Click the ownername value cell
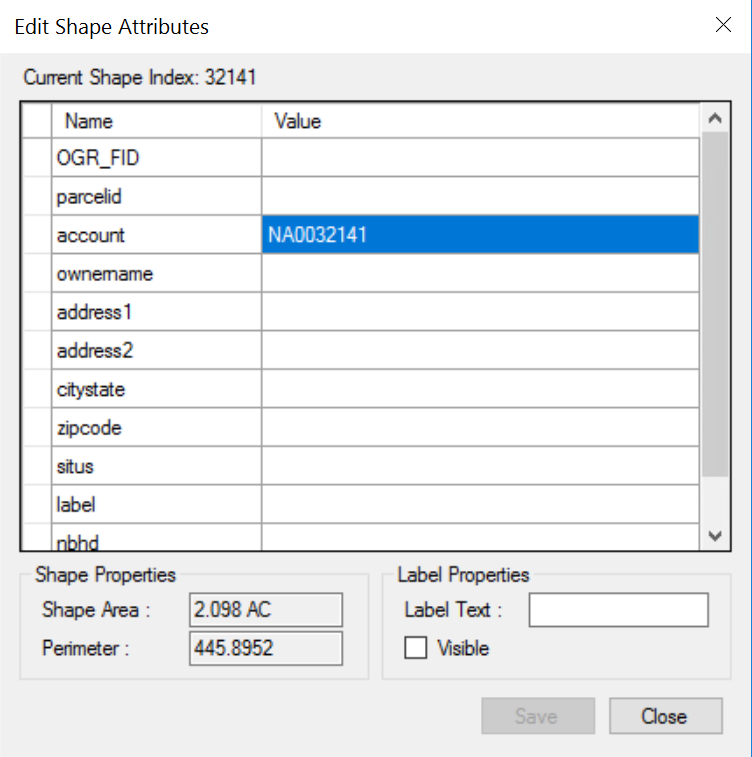 click(x=480, y=273)
